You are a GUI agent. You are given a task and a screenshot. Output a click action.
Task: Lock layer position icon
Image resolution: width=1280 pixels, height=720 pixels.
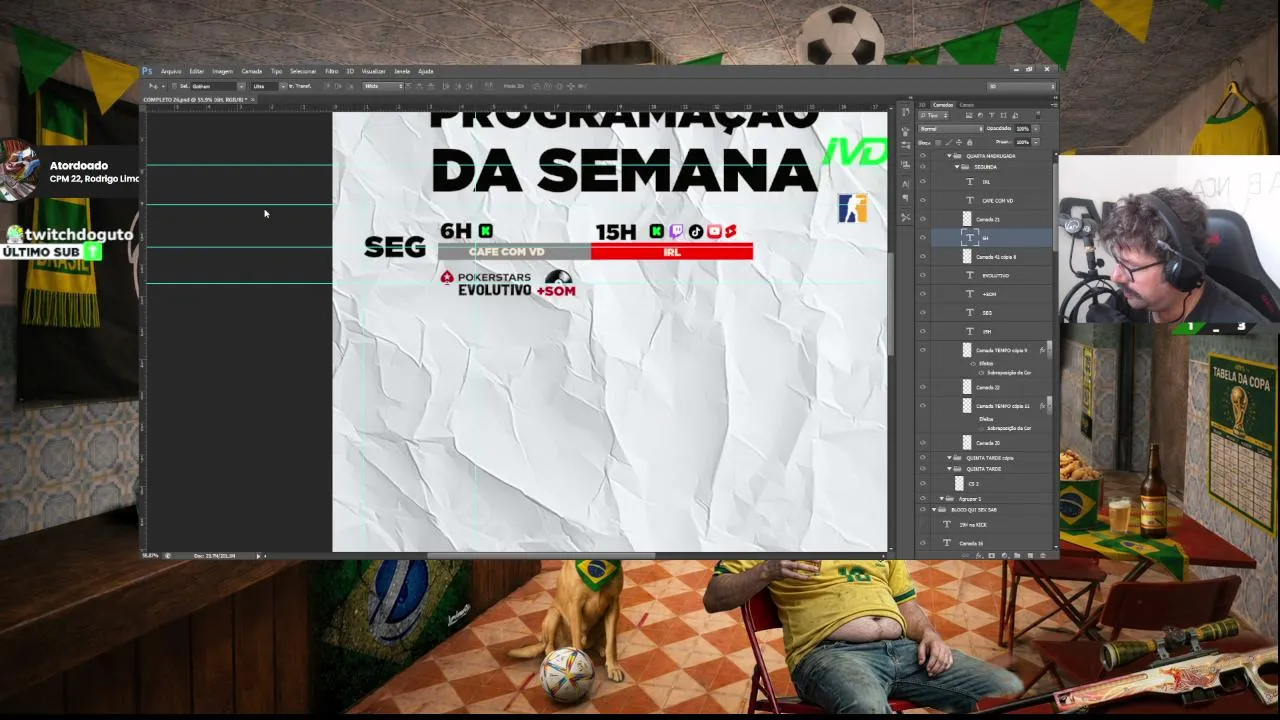coord(959,142)
